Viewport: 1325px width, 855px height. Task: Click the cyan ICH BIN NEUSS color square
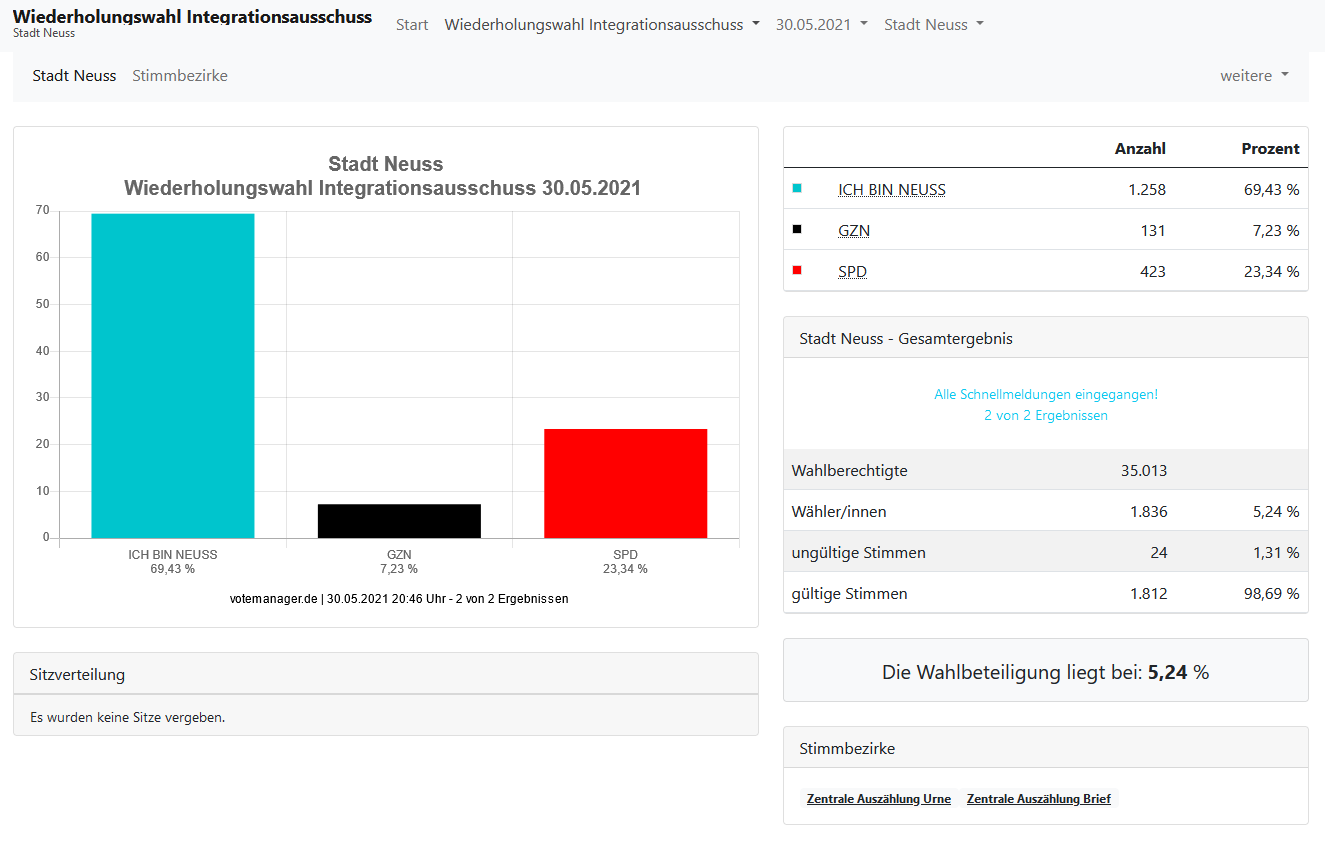797,188
